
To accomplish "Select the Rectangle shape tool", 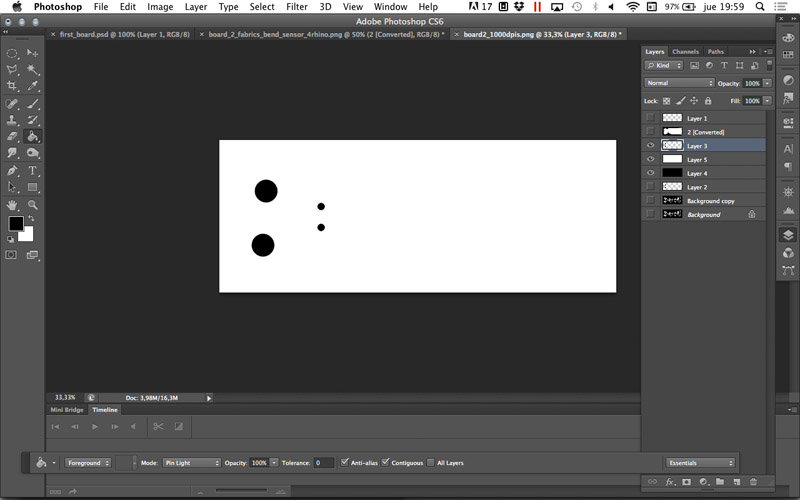I will (33, 187).
